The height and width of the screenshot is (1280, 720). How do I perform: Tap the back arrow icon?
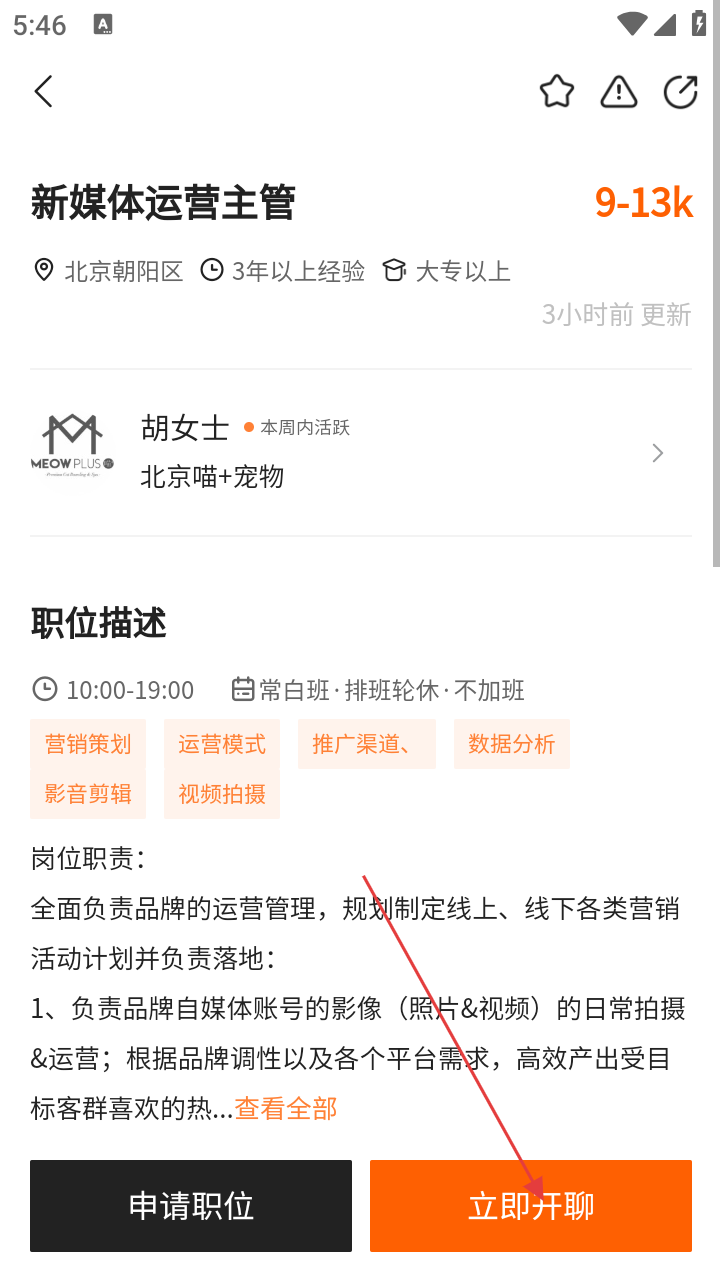pyautogui.click(x=43, y=92)
